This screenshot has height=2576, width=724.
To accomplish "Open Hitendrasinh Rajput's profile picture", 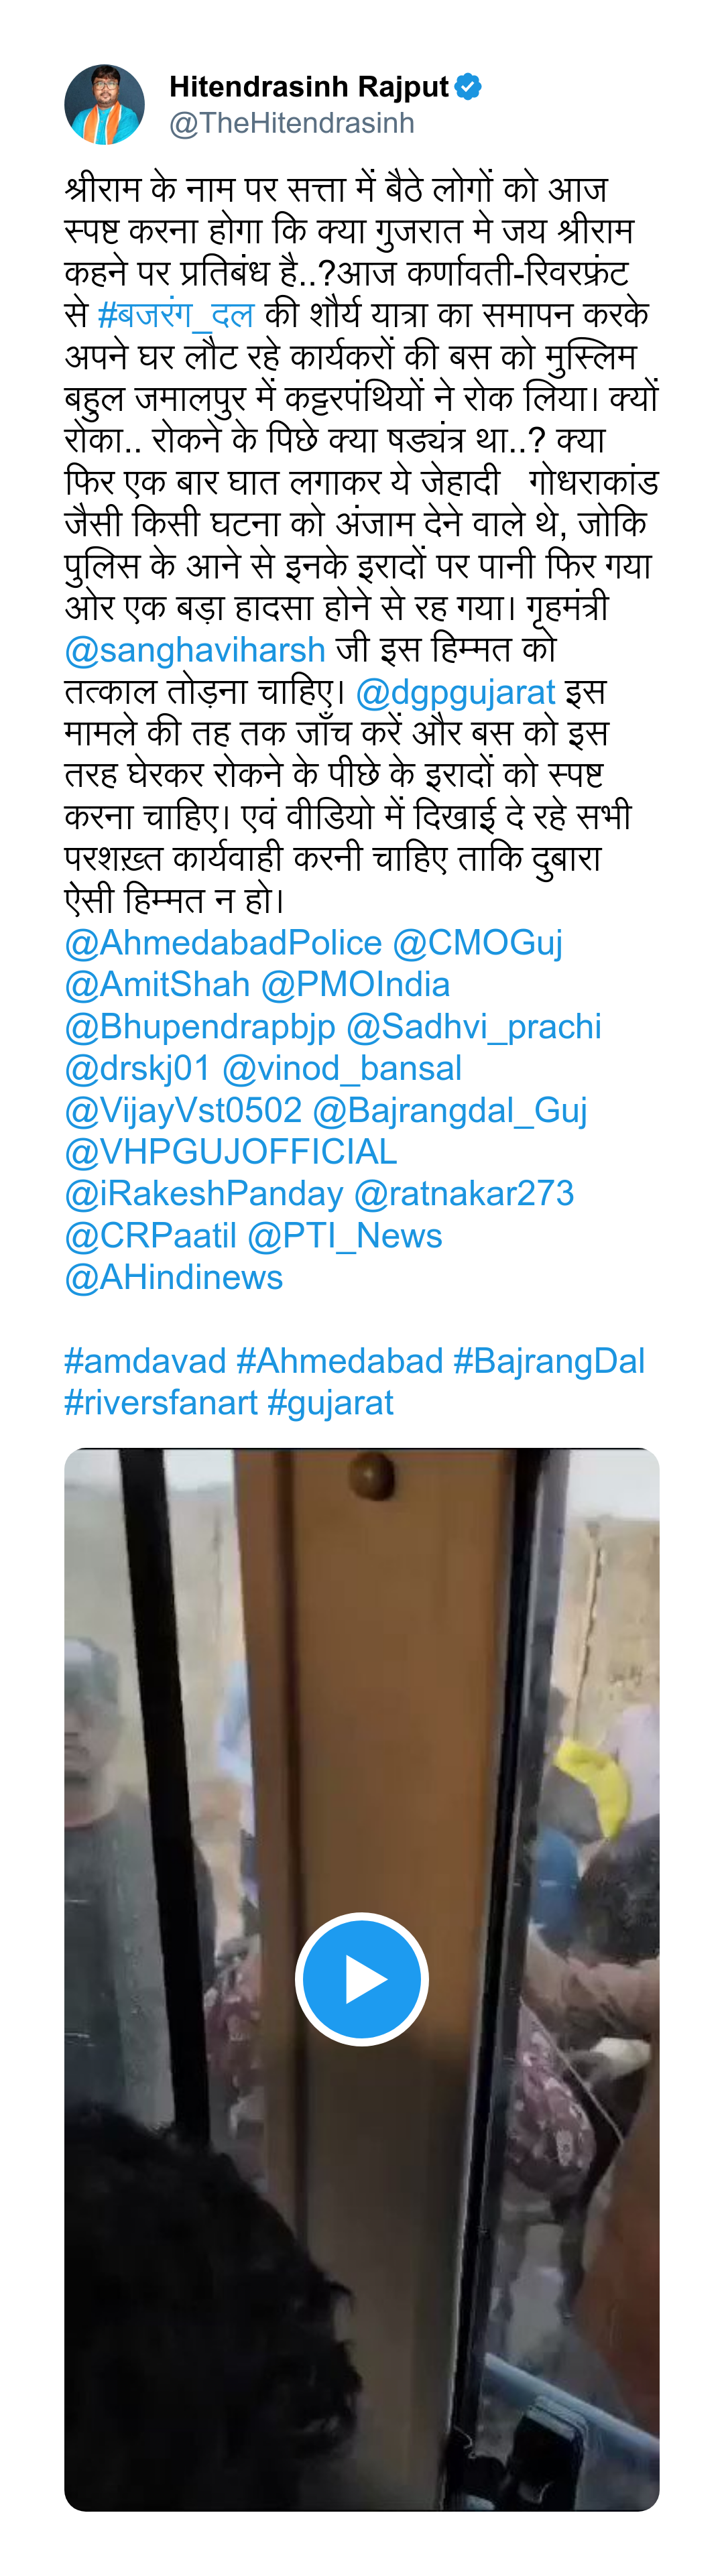I will pos(104,105).
